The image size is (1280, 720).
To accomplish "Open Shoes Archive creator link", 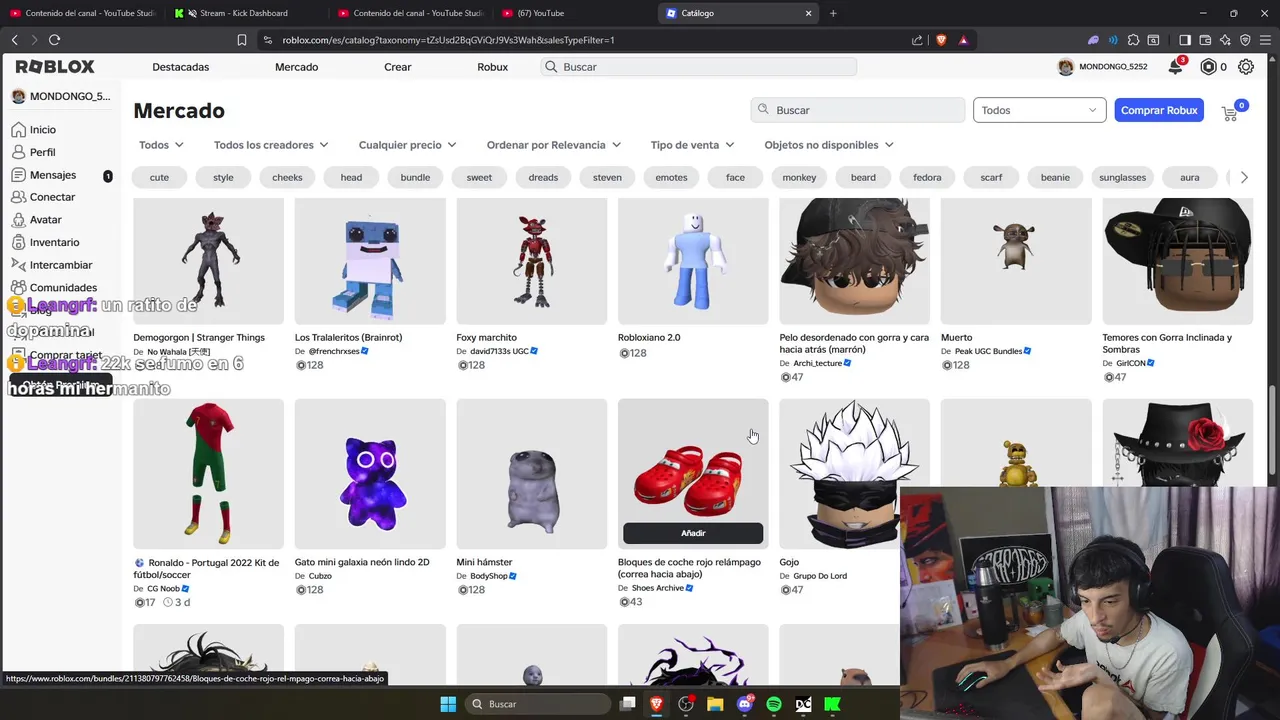I will pos(657,588).
